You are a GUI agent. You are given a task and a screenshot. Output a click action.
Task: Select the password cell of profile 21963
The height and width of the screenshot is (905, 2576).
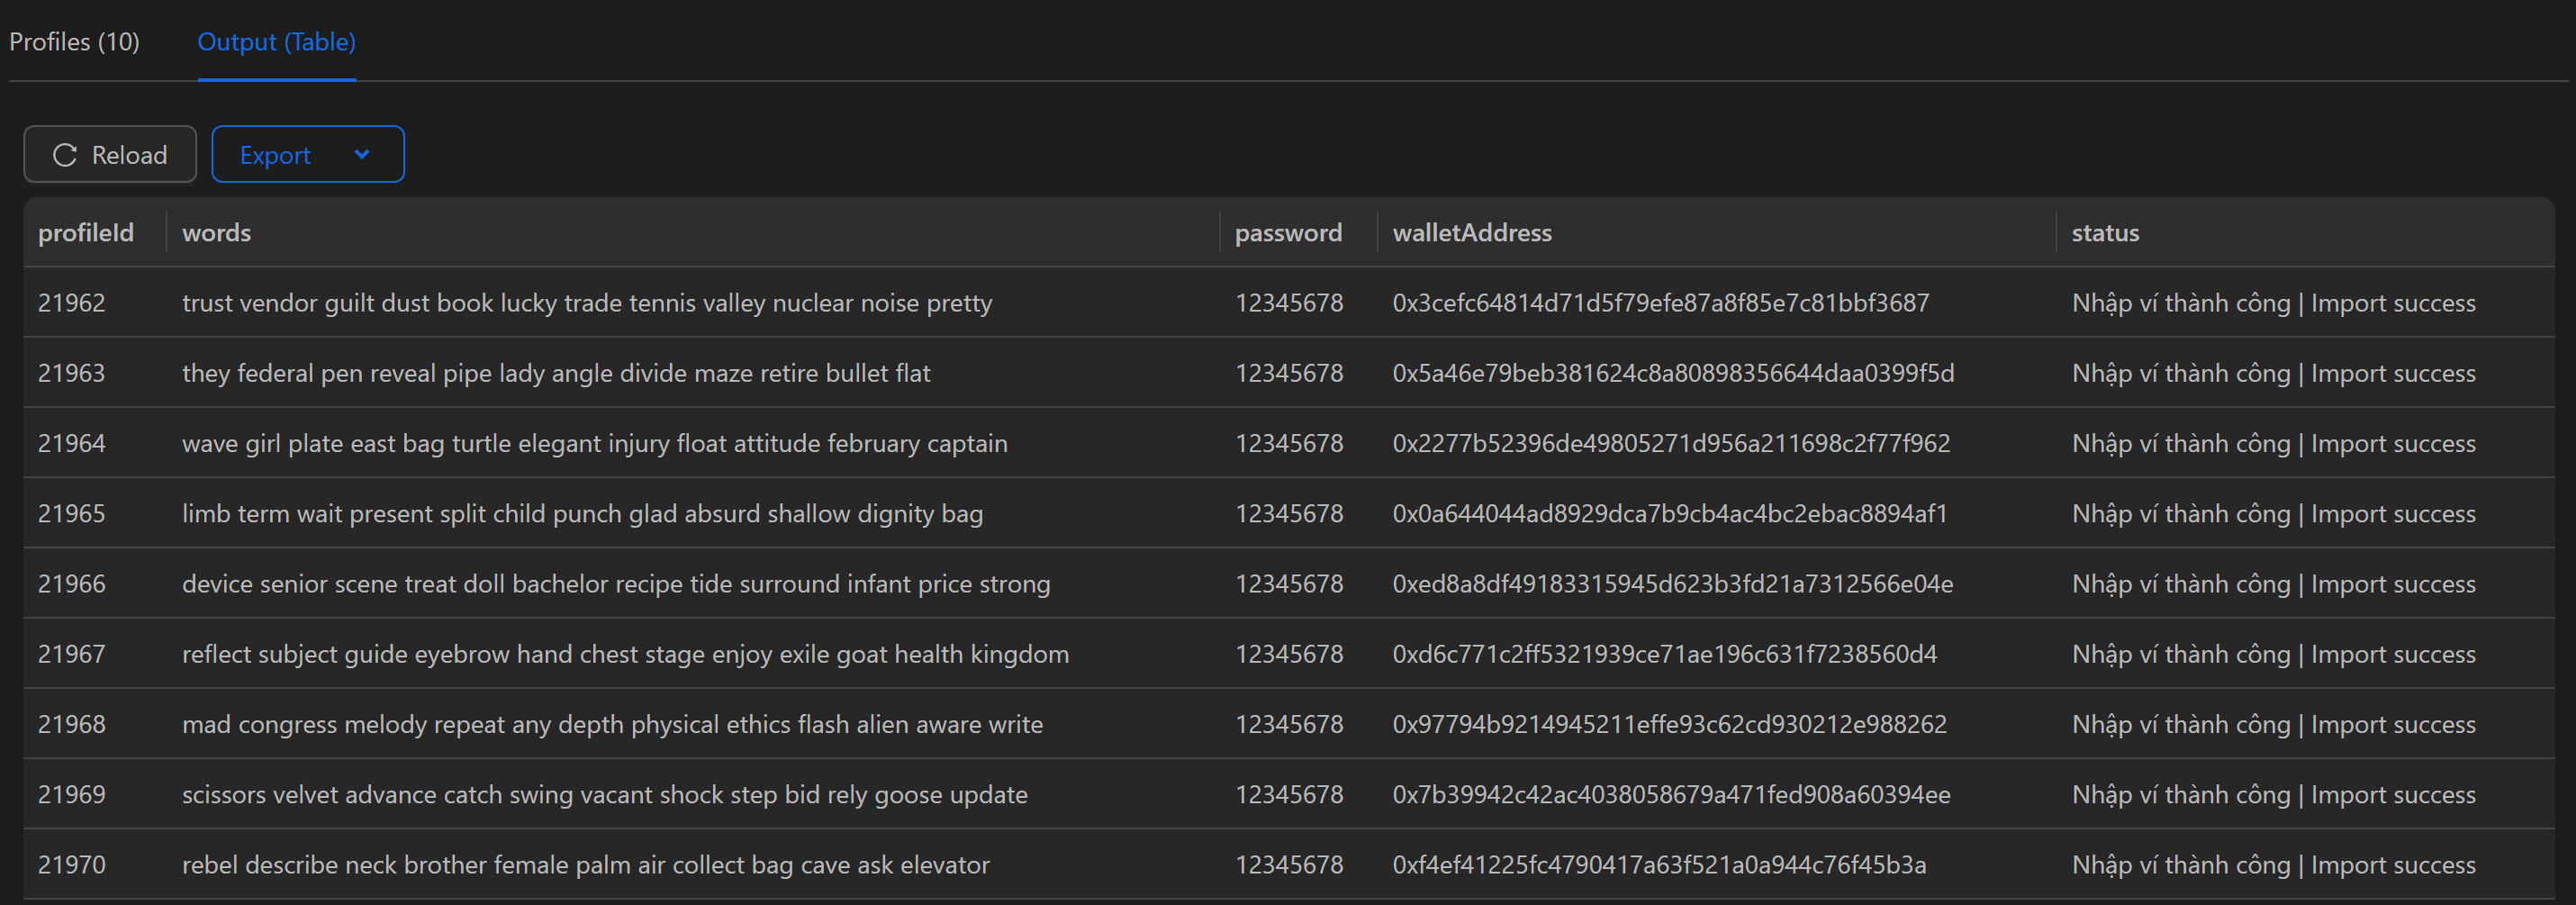[1289, 372]
